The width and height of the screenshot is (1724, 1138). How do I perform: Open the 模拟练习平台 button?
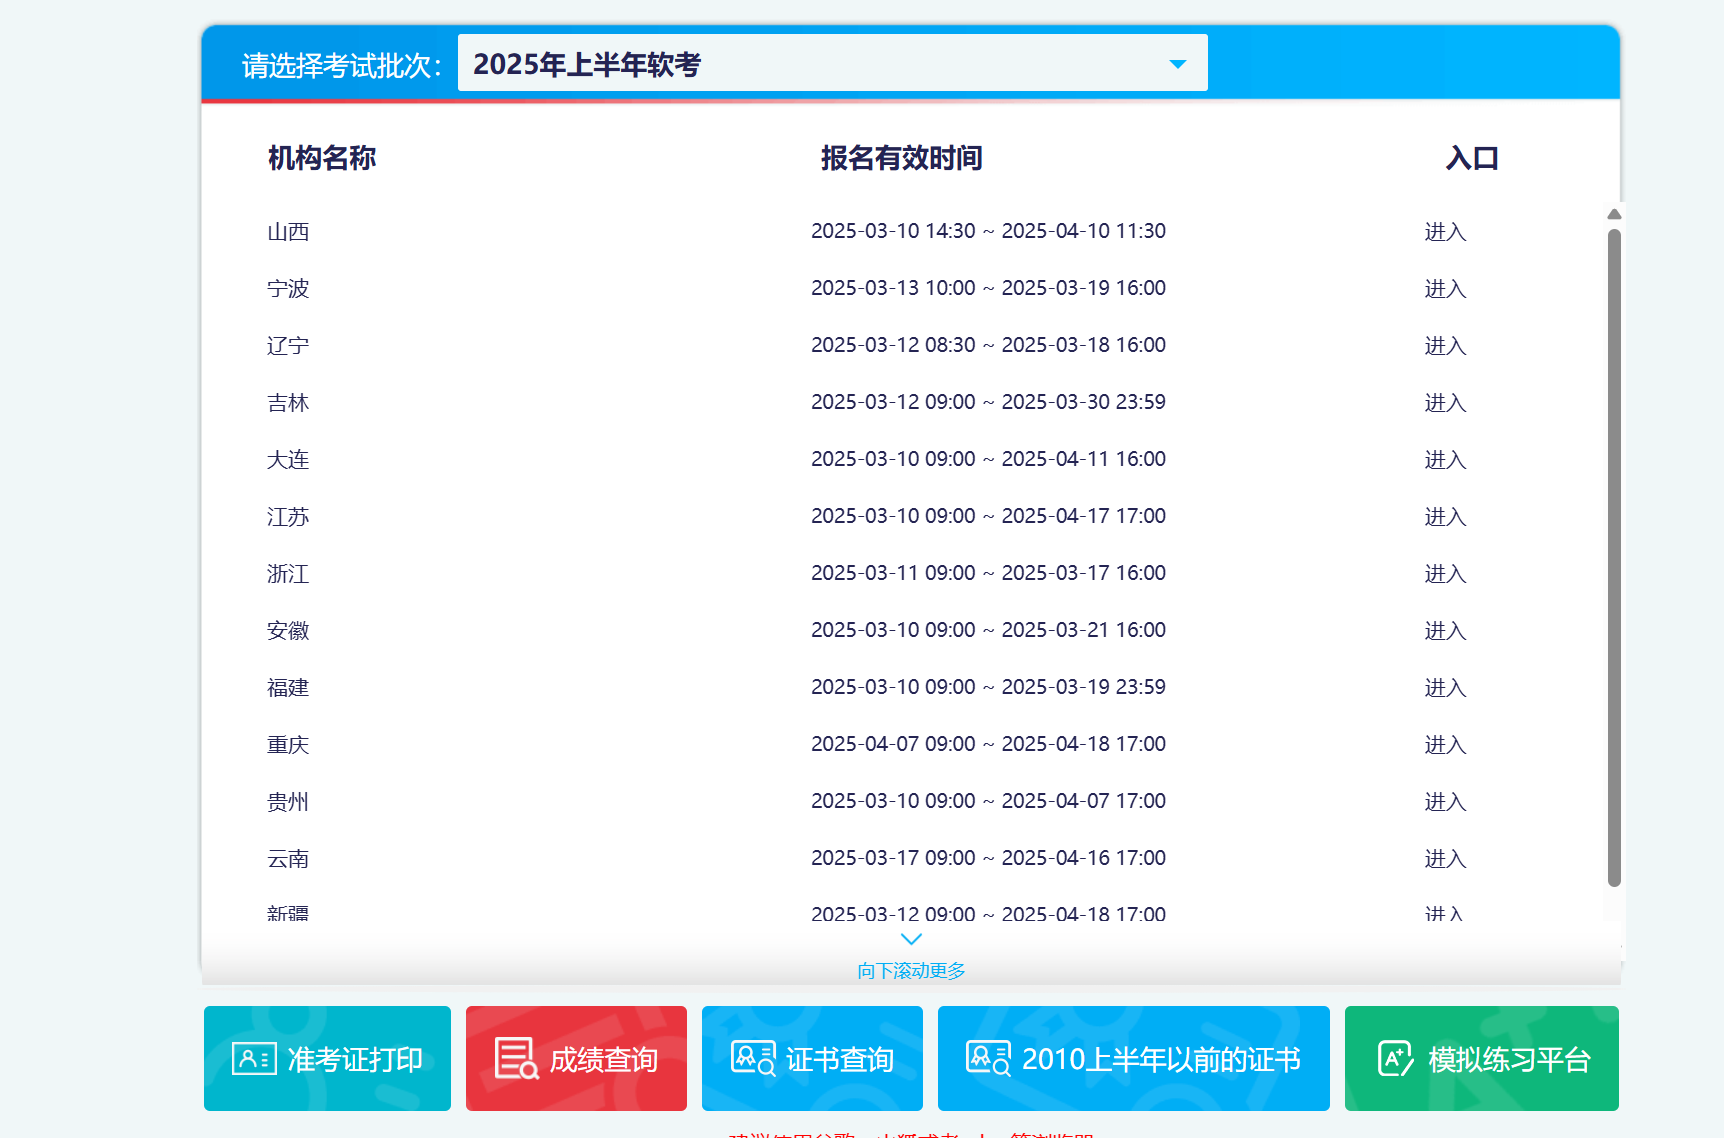click(x=1481, y=1058)
